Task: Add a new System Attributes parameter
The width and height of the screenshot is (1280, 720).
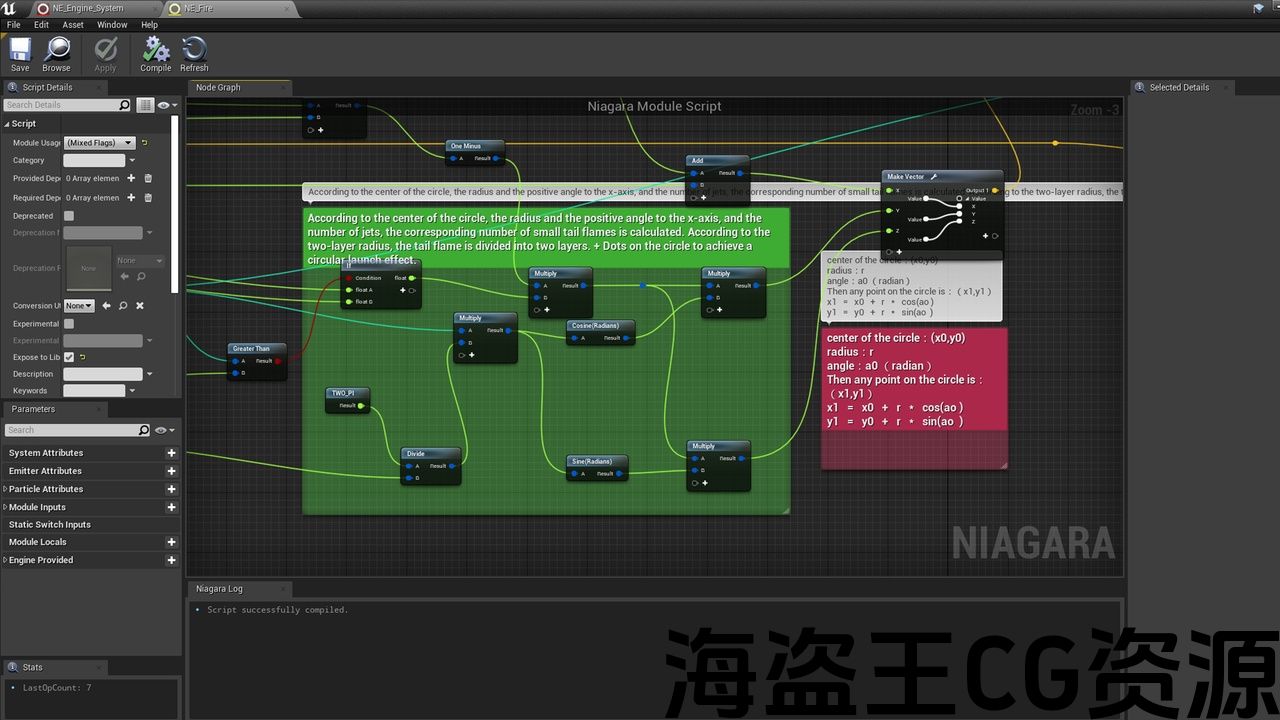Action: click(x=171, y=453)
